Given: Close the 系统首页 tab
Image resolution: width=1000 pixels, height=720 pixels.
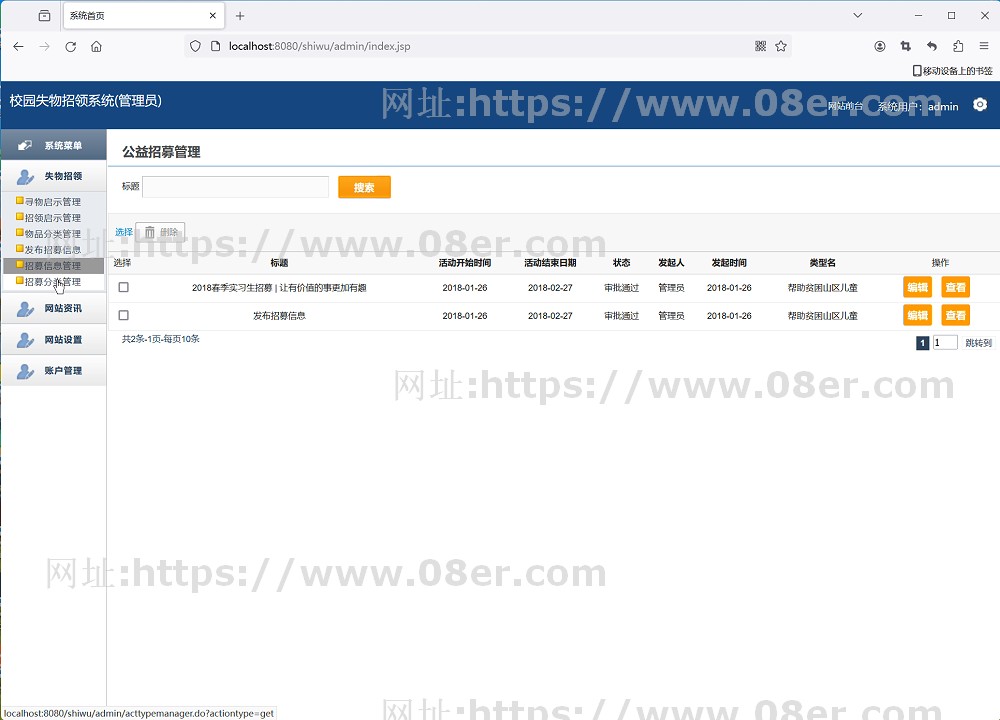Looking at the screenshot, I should click(213, 16).
